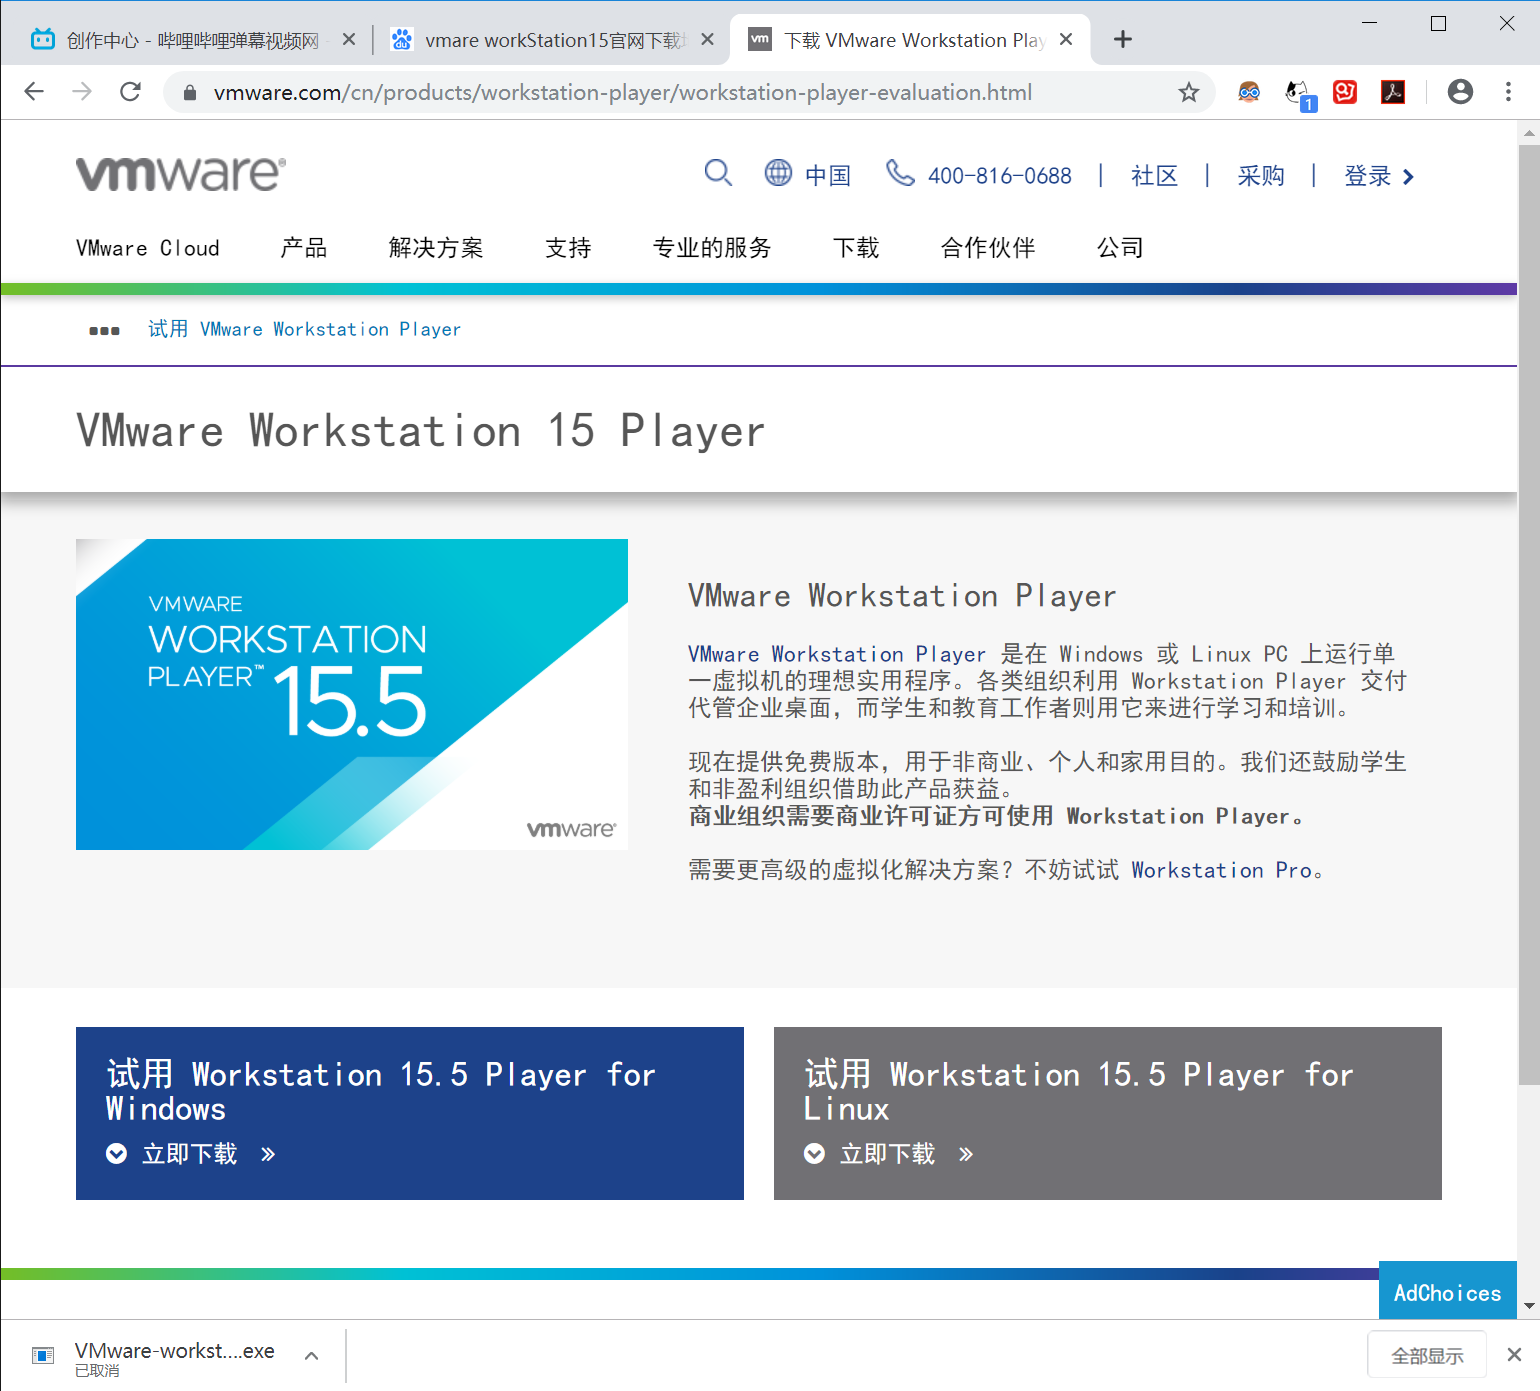Open the 支持 menu

point(568,248)
